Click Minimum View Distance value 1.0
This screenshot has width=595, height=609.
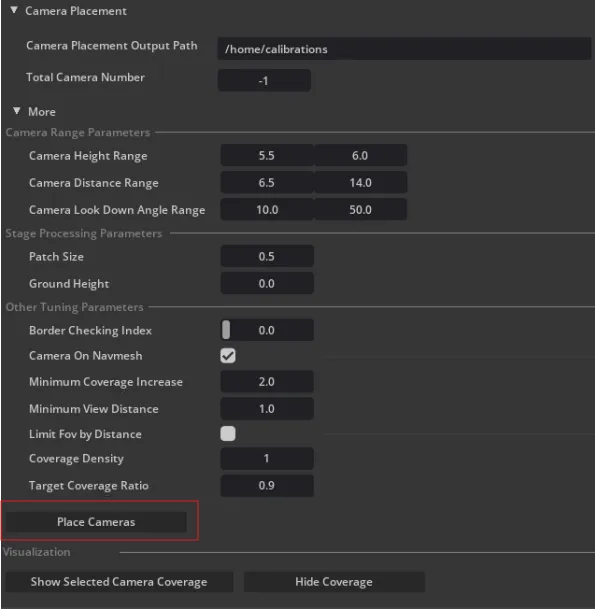tap(267, 409)
